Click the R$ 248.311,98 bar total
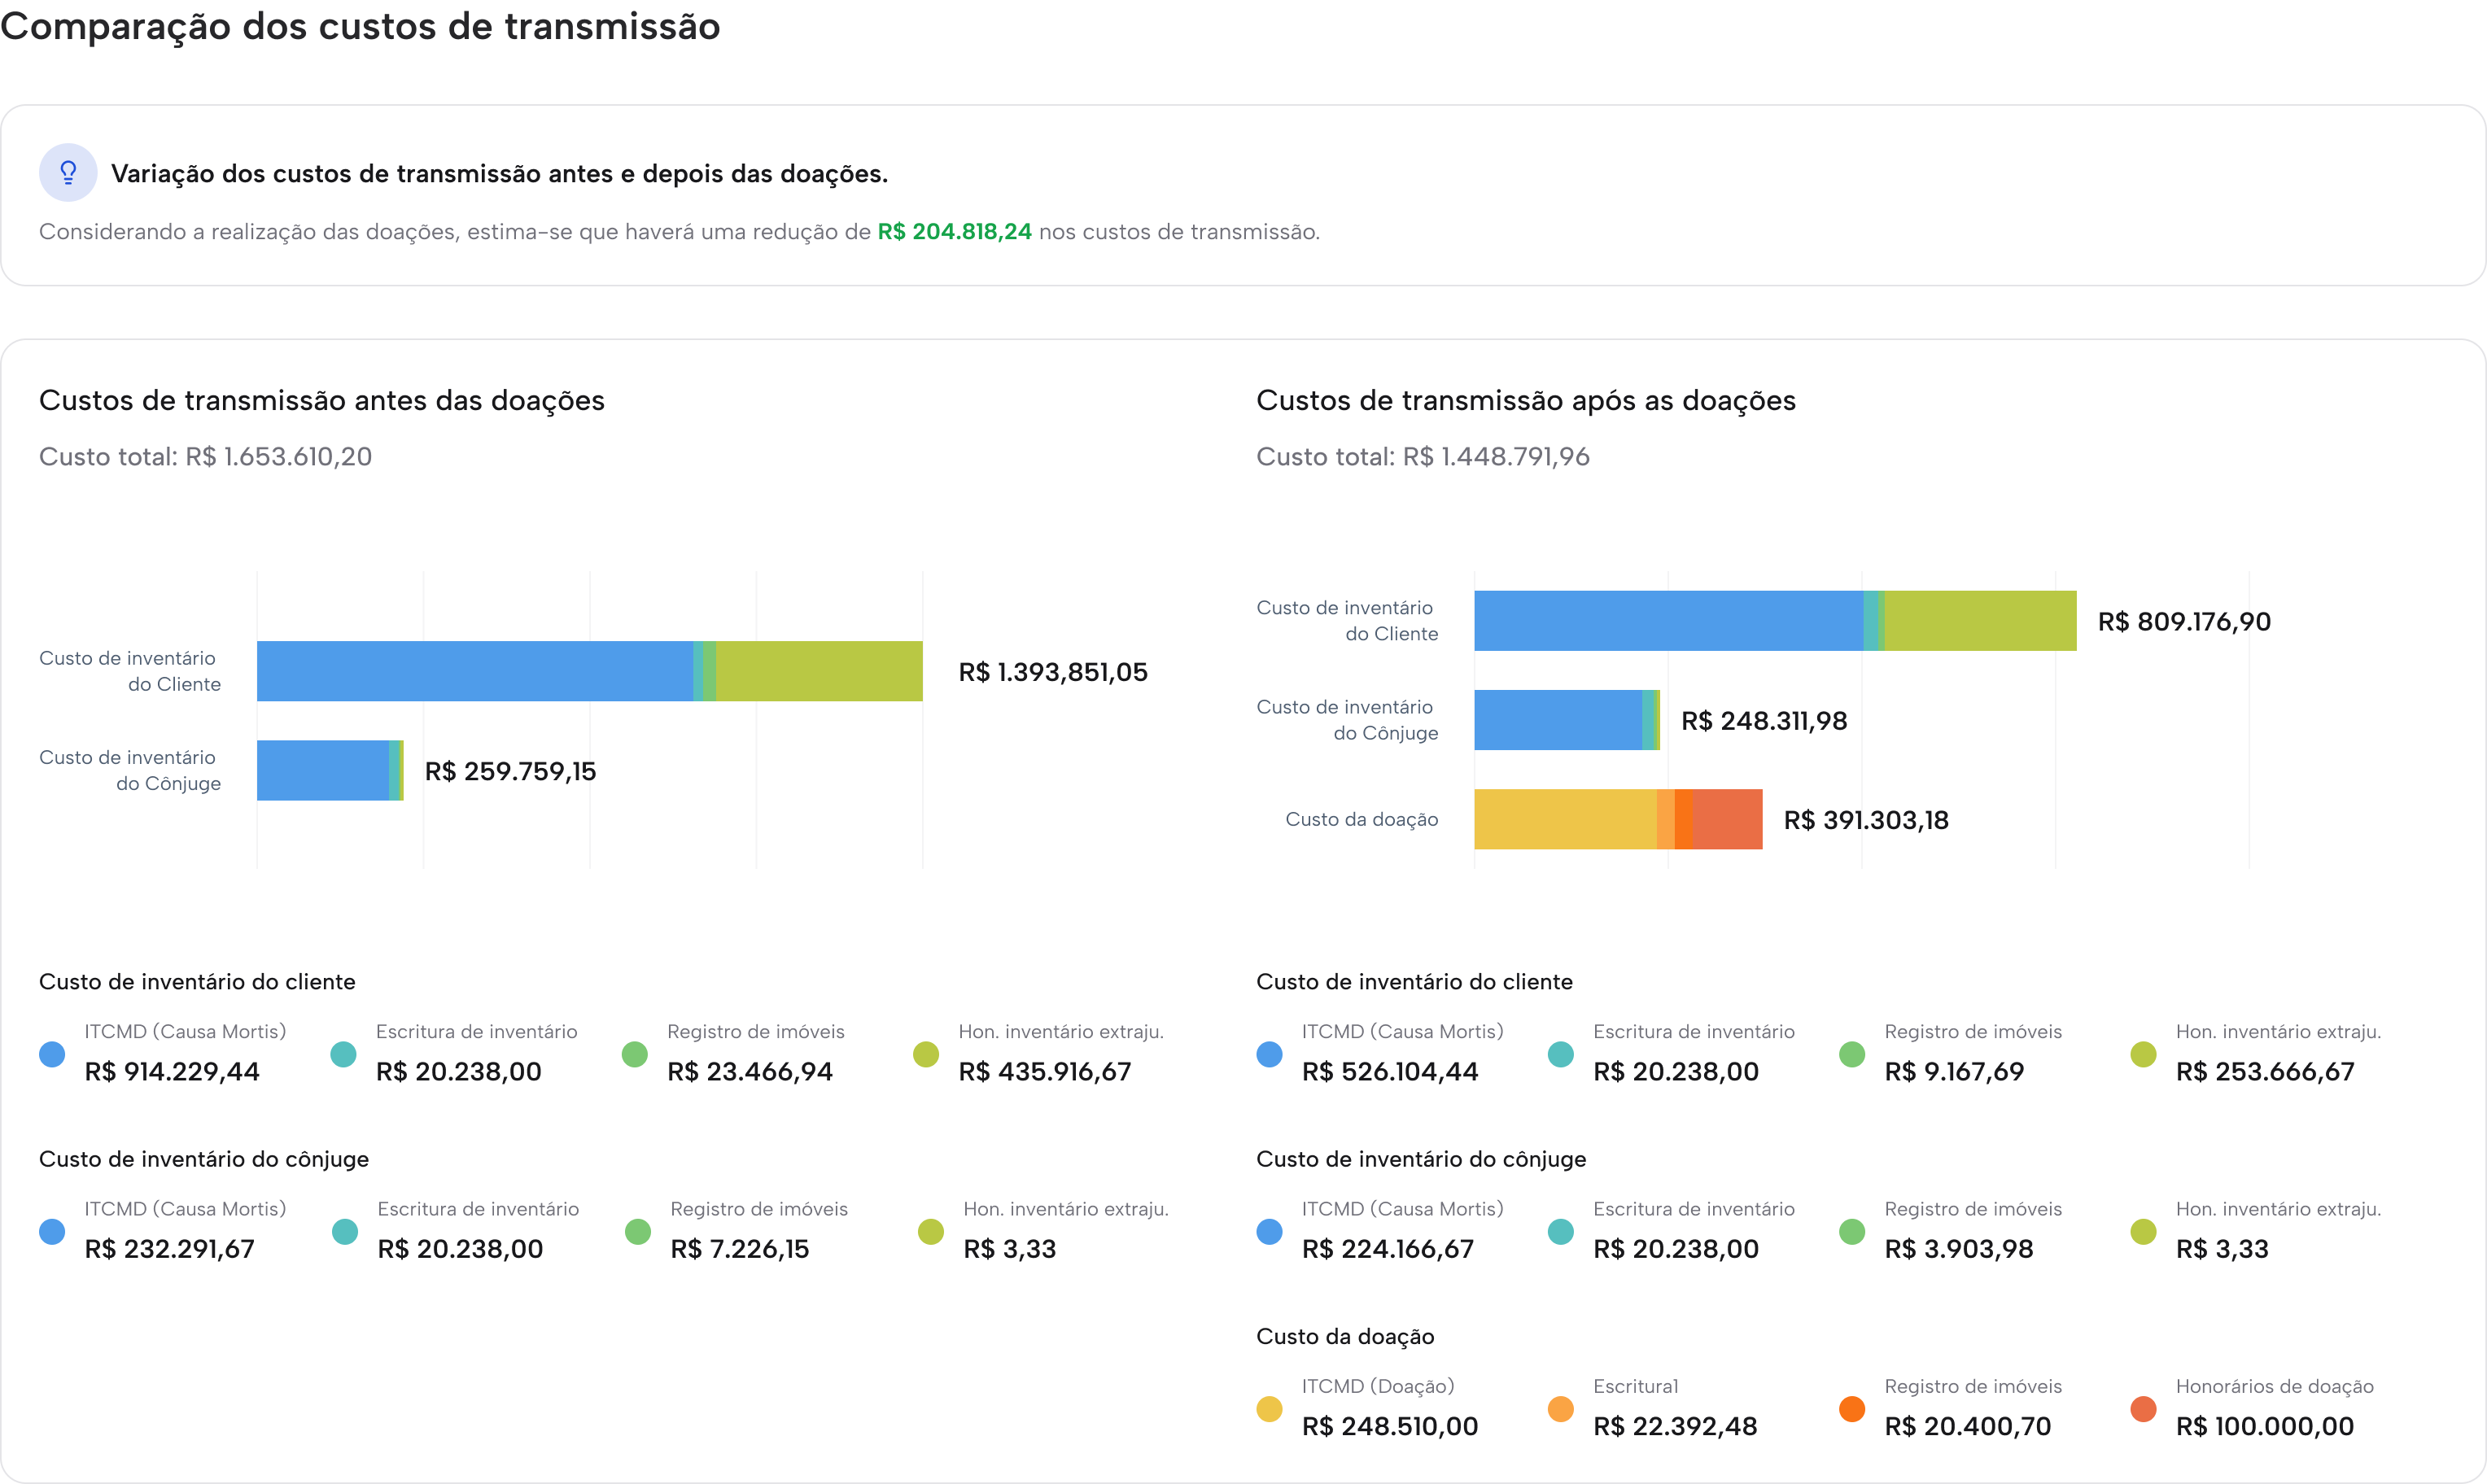 point(1764,721)
